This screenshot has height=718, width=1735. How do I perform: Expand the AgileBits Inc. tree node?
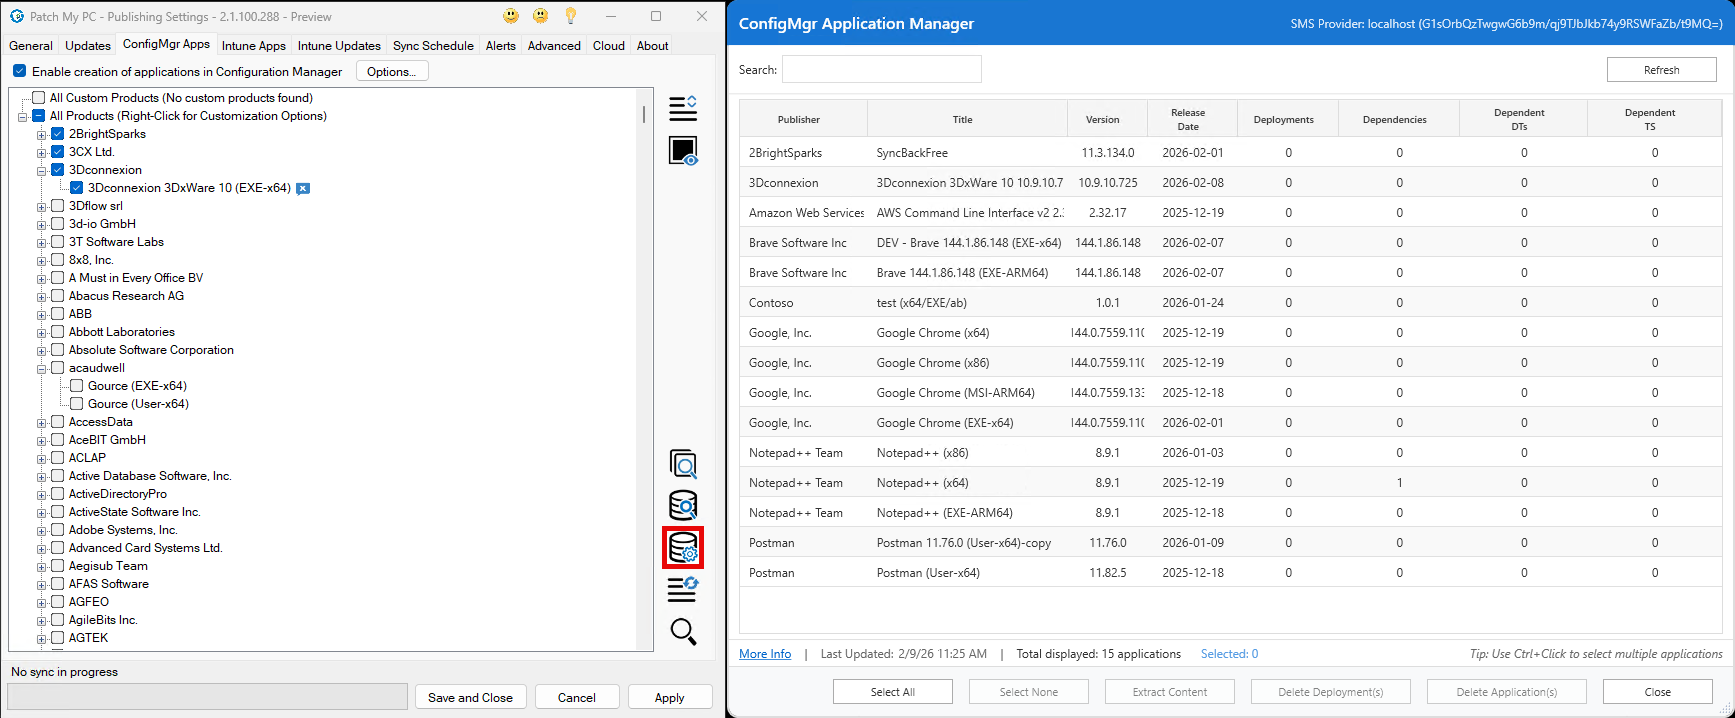(42, 620)
